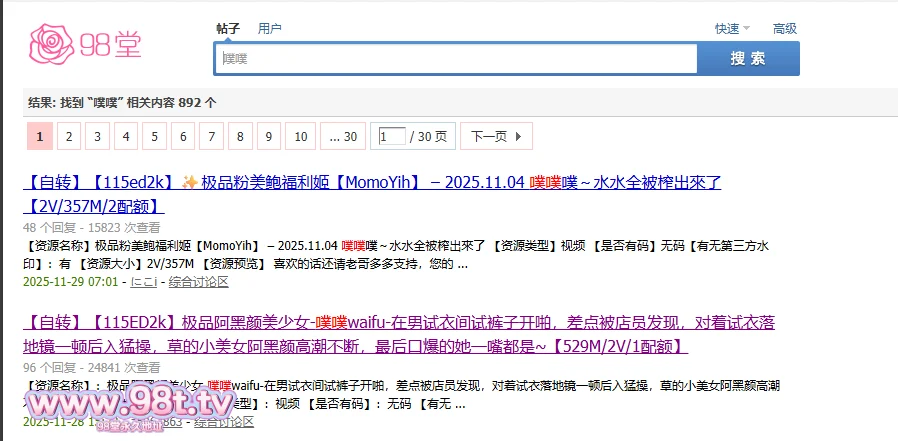
Task: Click the page number entry box
Action: [392, 136]
